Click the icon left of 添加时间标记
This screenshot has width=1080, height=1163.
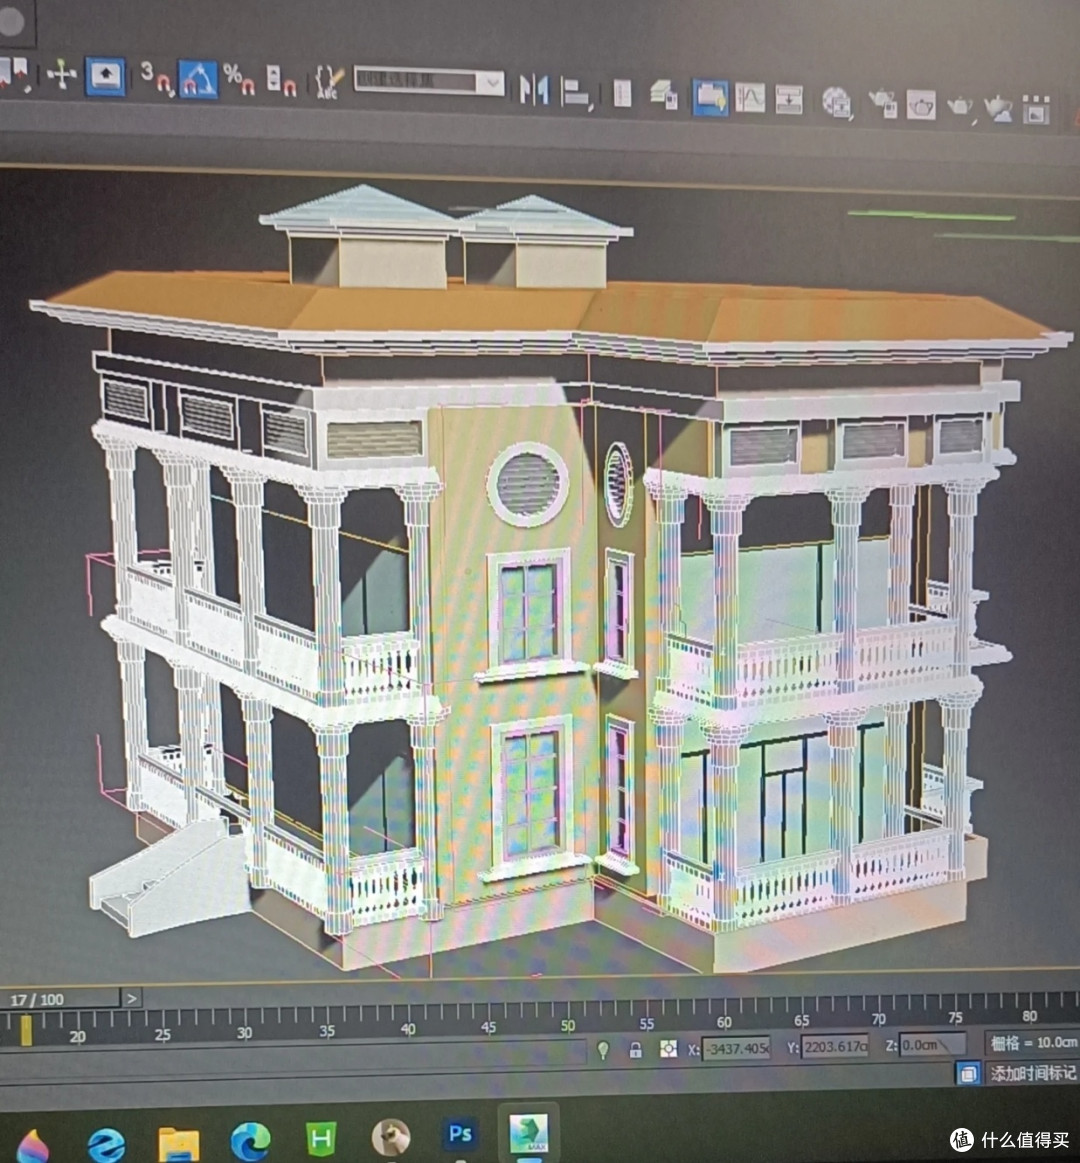(968, 1073)
